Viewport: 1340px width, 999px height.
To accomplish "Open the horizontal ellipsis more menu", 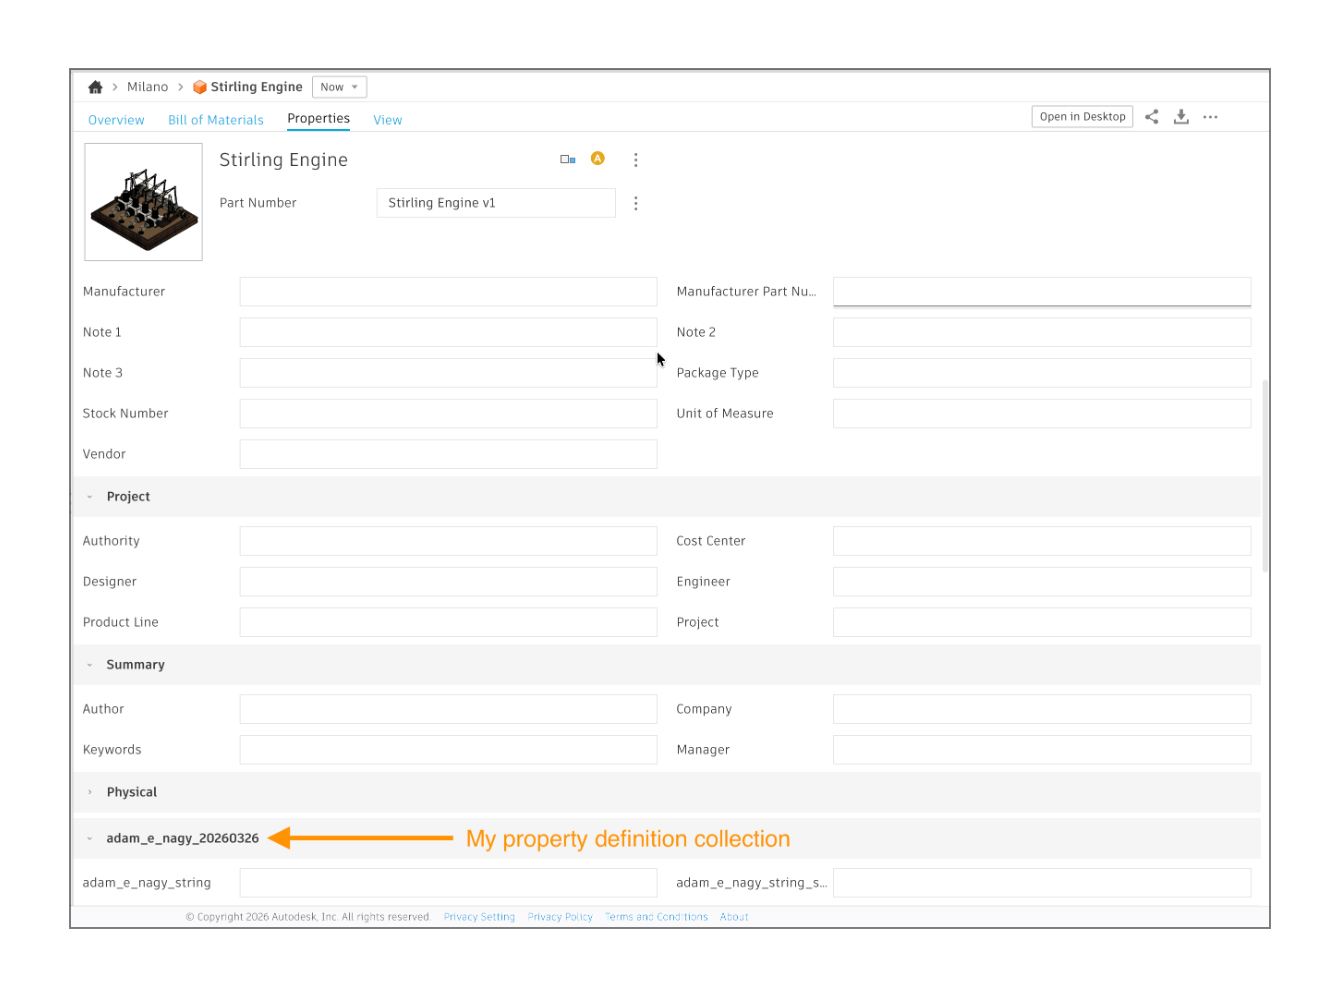I will [1210, 117].
